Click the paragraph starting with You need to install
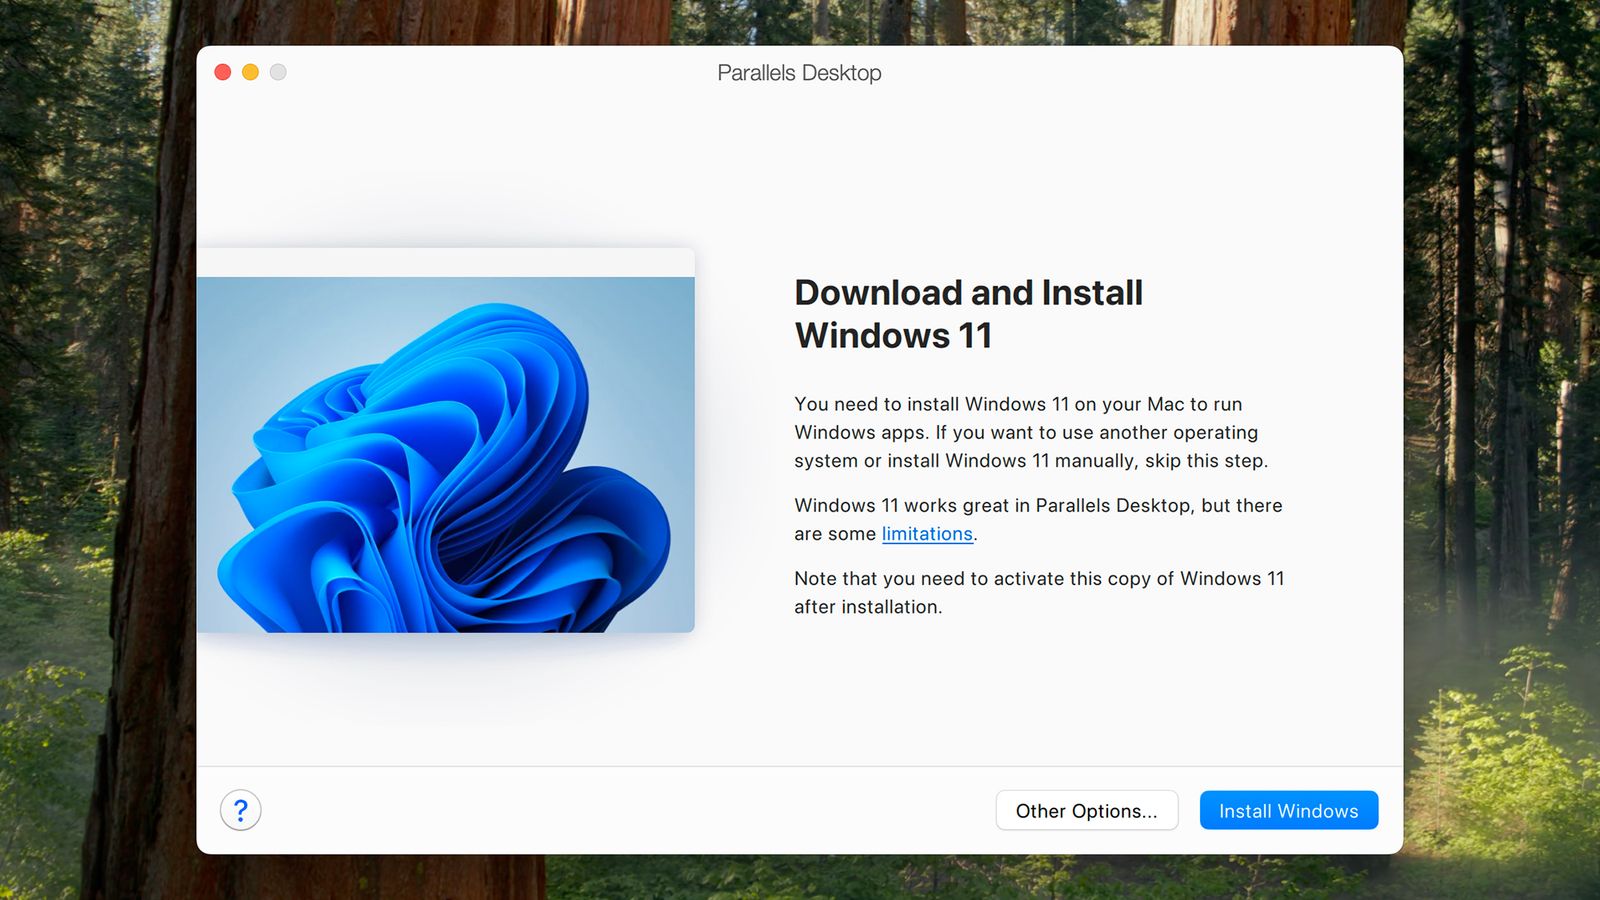This screenshot has height=900, width=1600. point(1030,432)
